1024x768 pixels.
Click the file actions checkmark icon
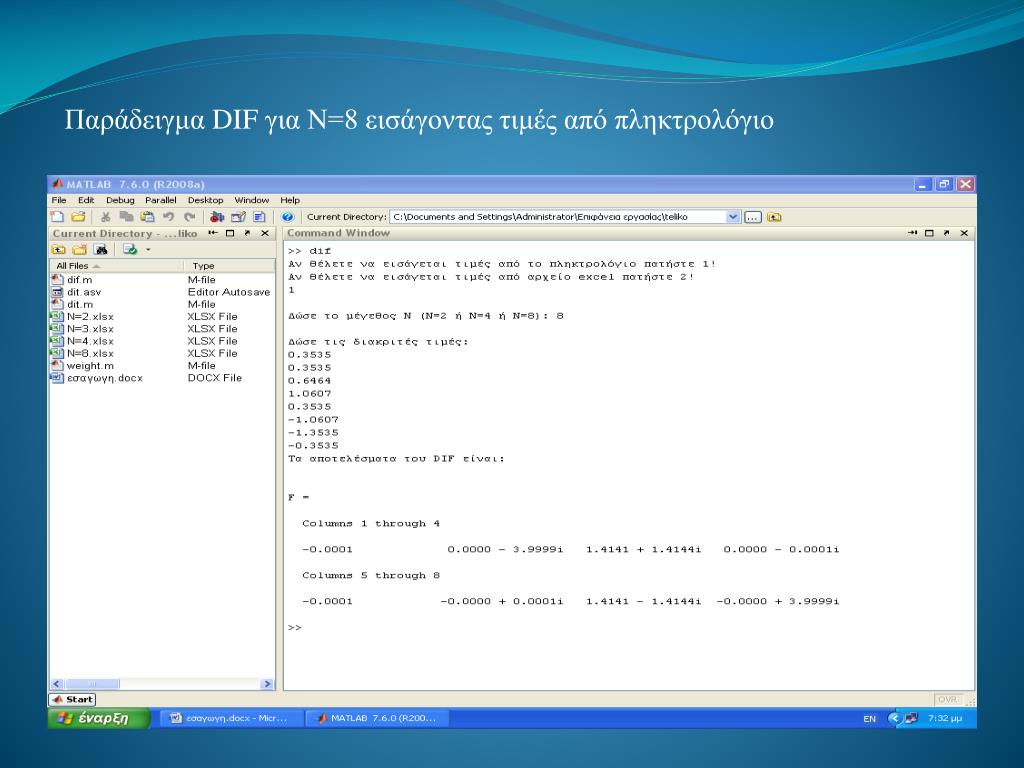click(130, 249)
